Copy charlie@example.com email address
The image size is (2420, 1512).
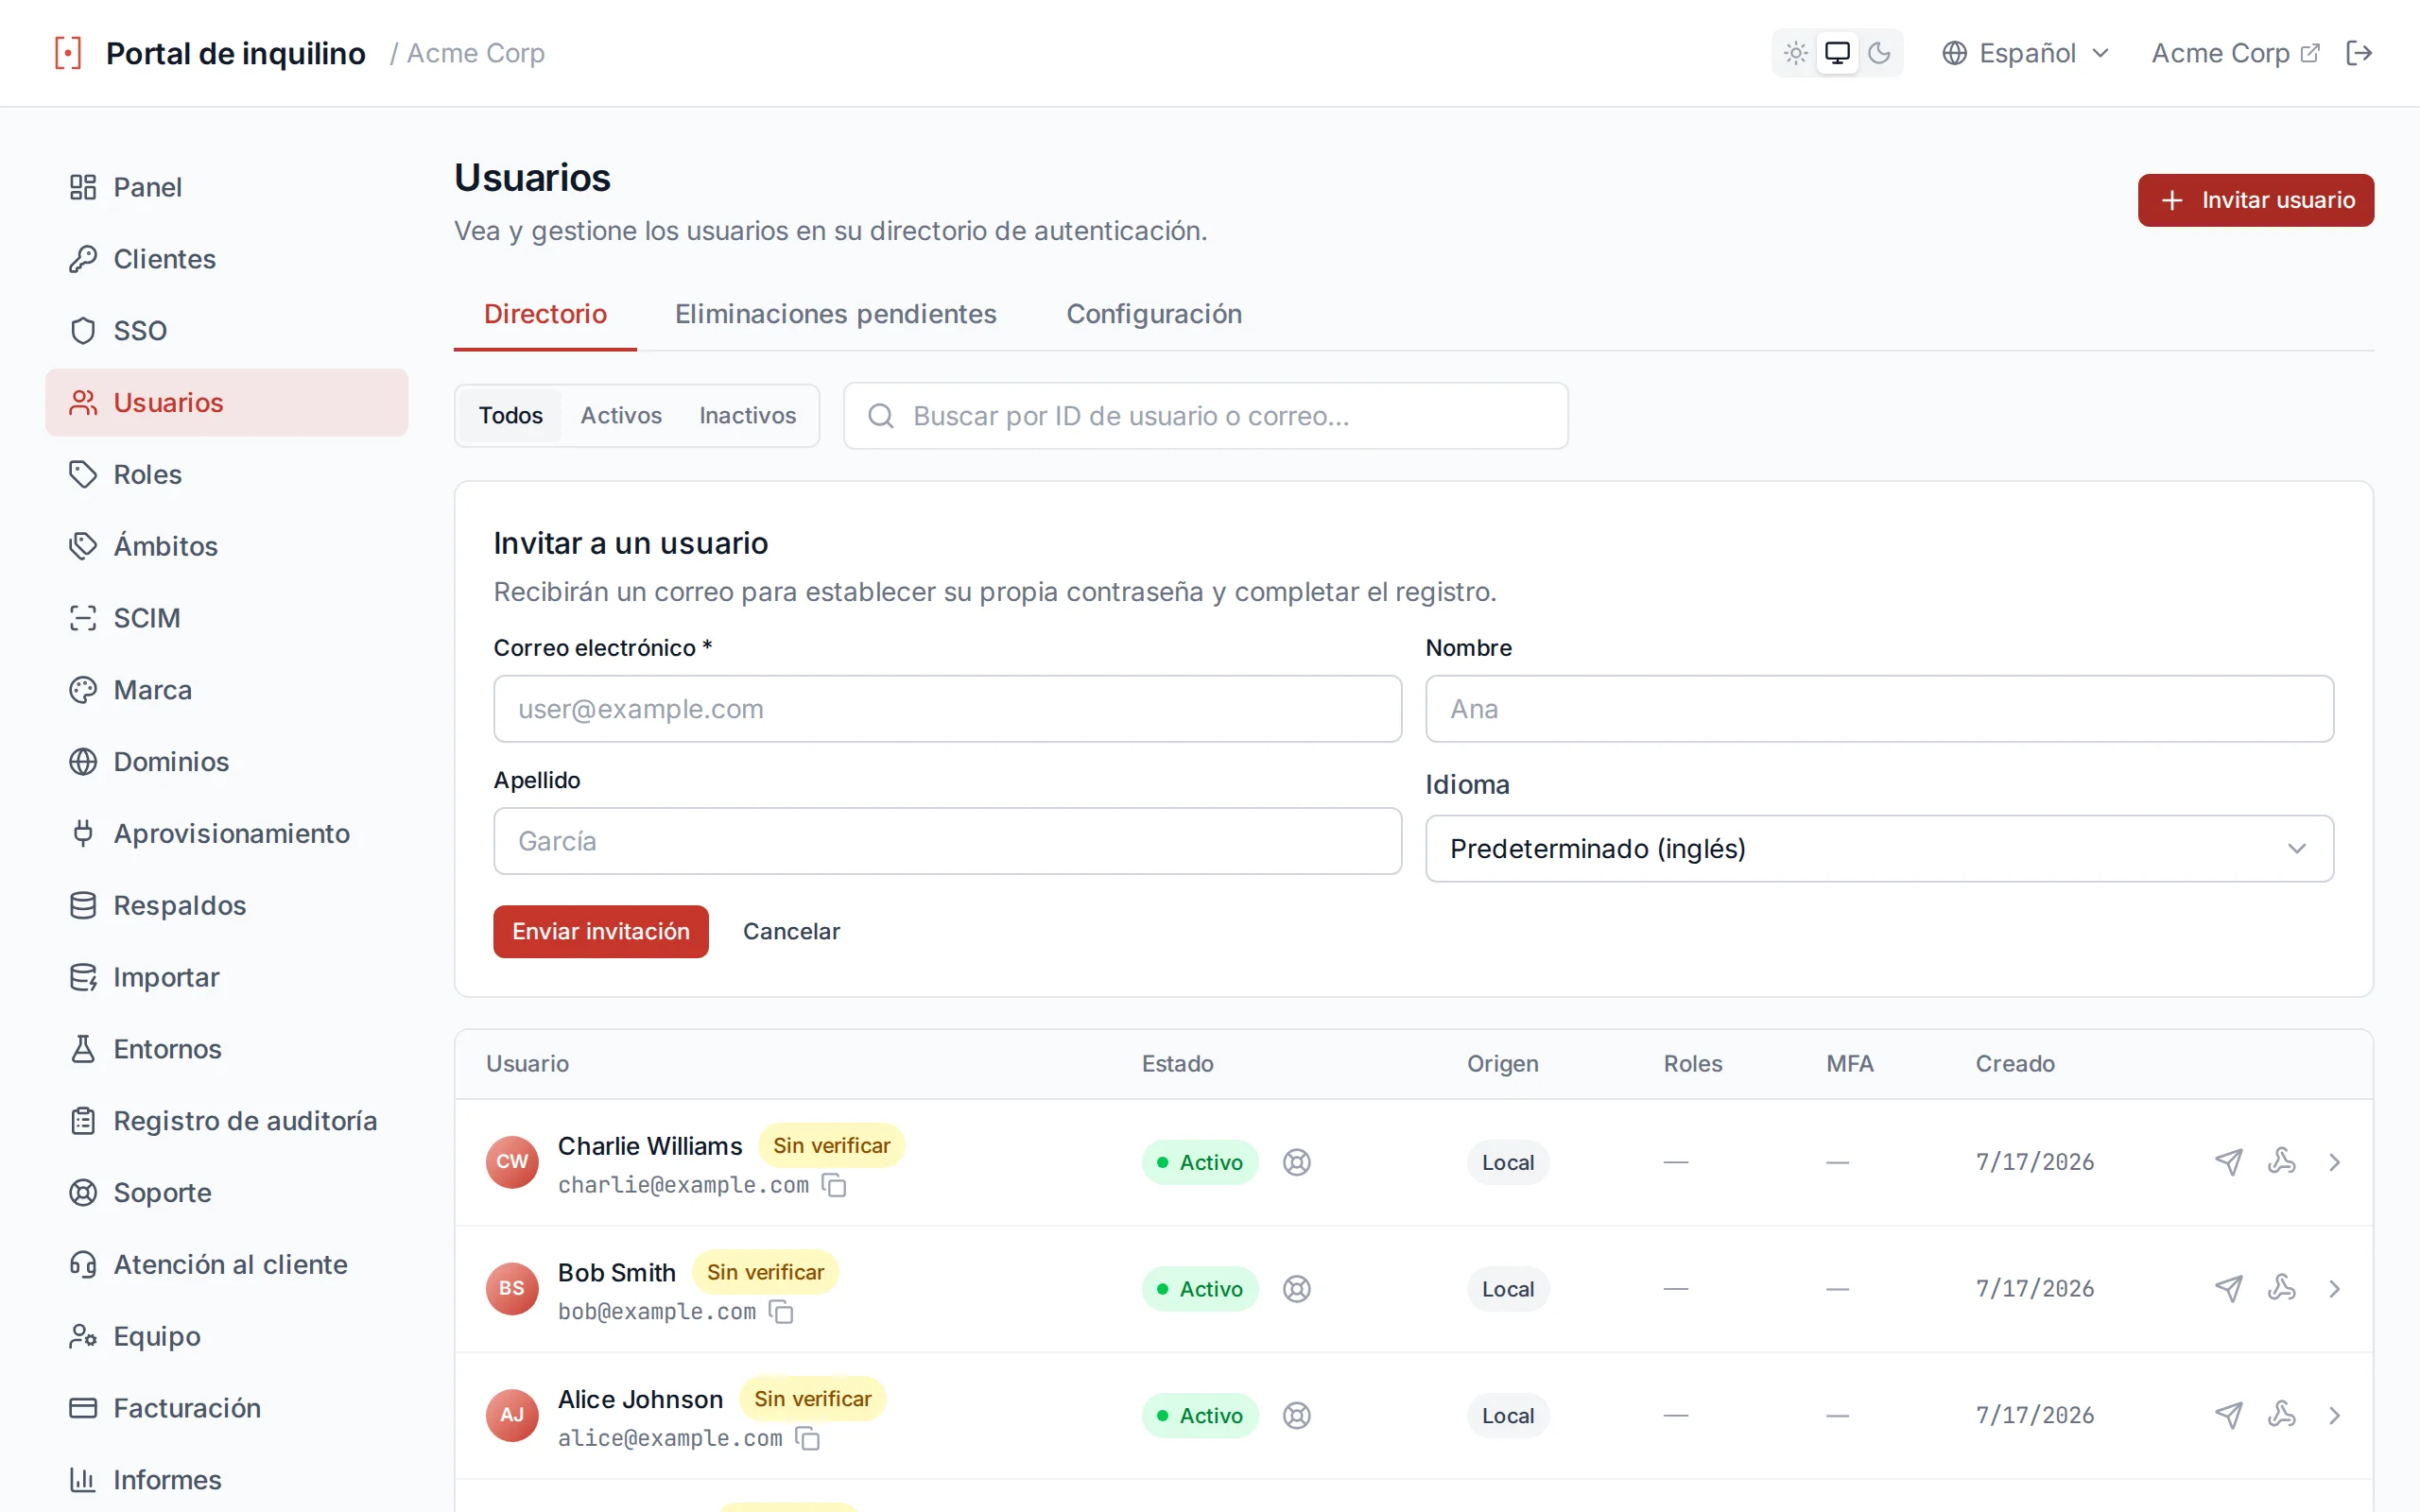click(x=834, y=1186)
